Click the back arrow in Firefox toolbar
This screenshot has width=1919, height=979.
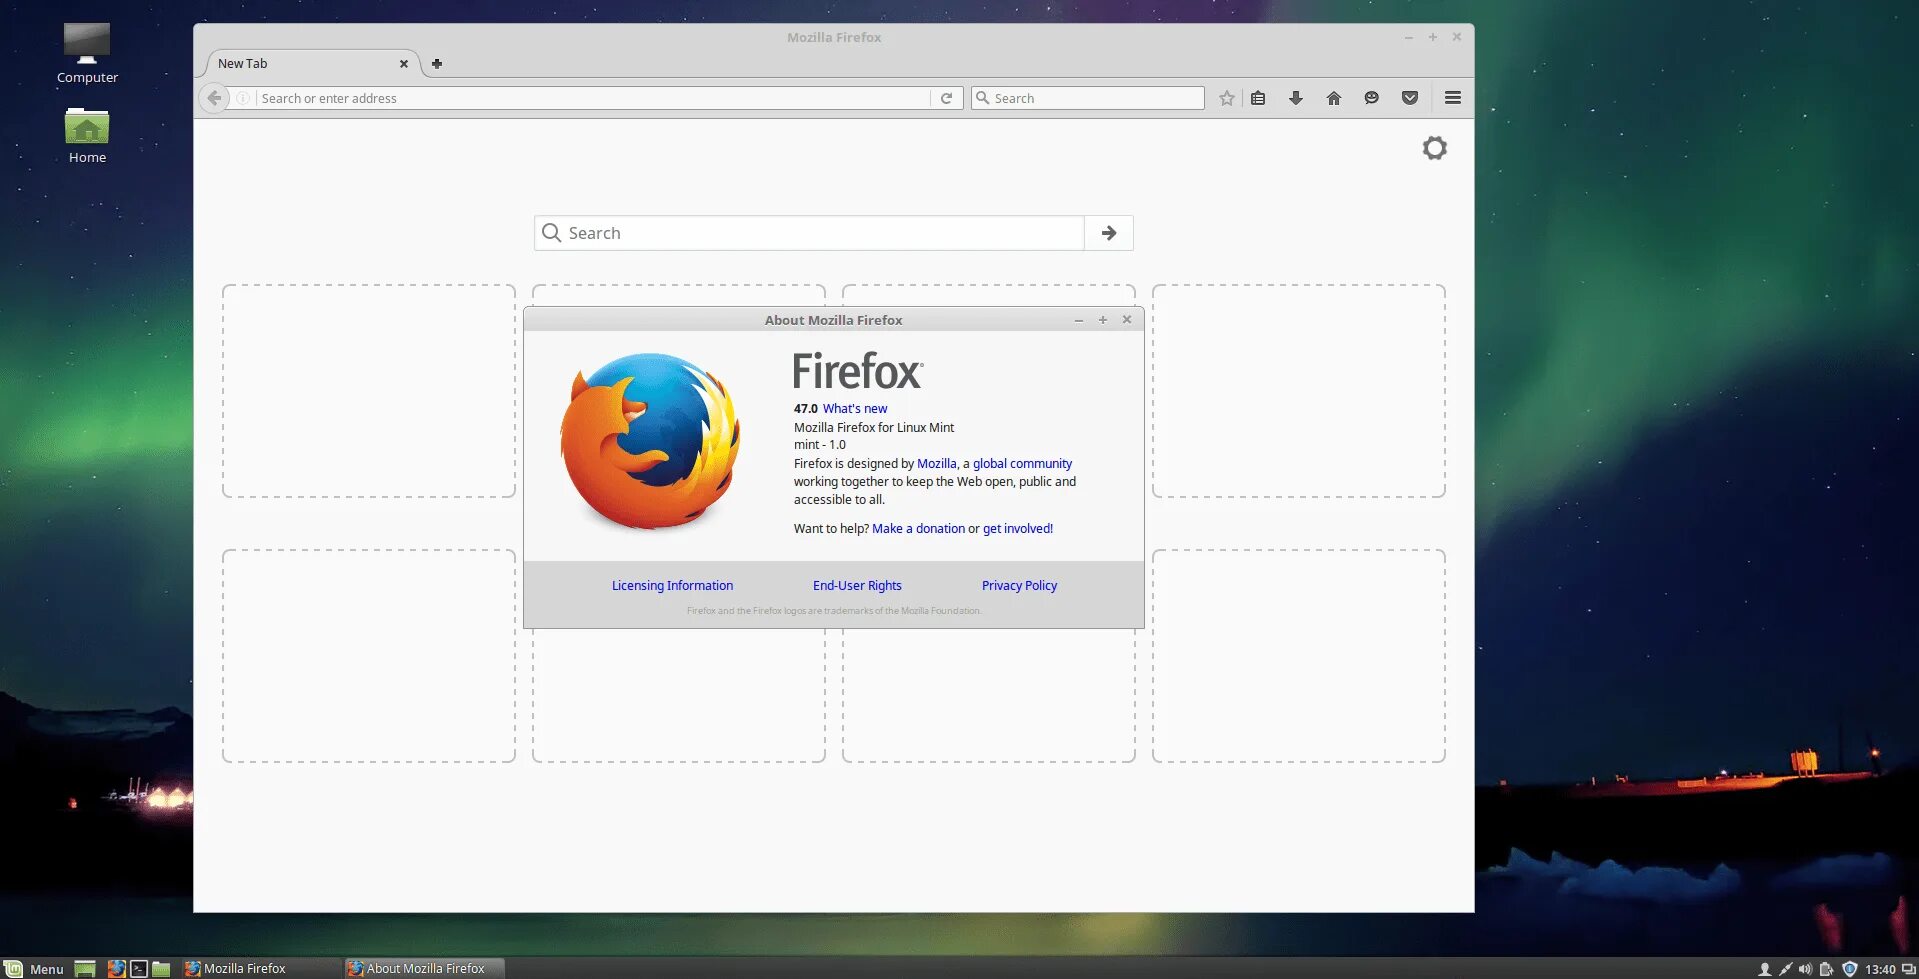pyautogui.click(x=214, y=98)
